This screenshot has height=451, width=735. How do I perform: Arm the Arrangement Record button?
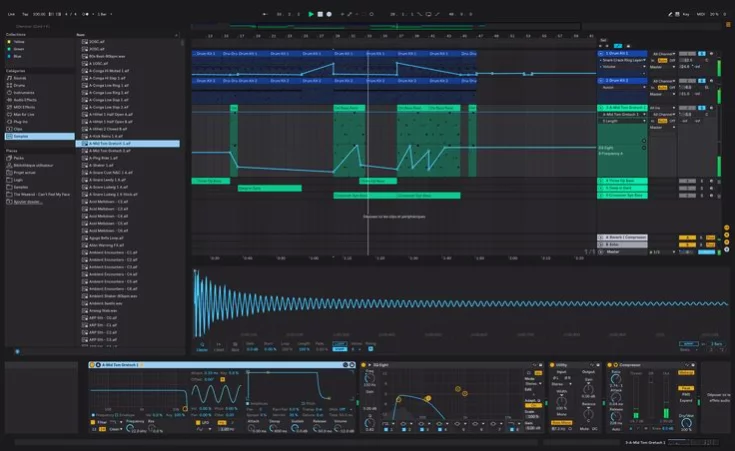pos(329,14)
